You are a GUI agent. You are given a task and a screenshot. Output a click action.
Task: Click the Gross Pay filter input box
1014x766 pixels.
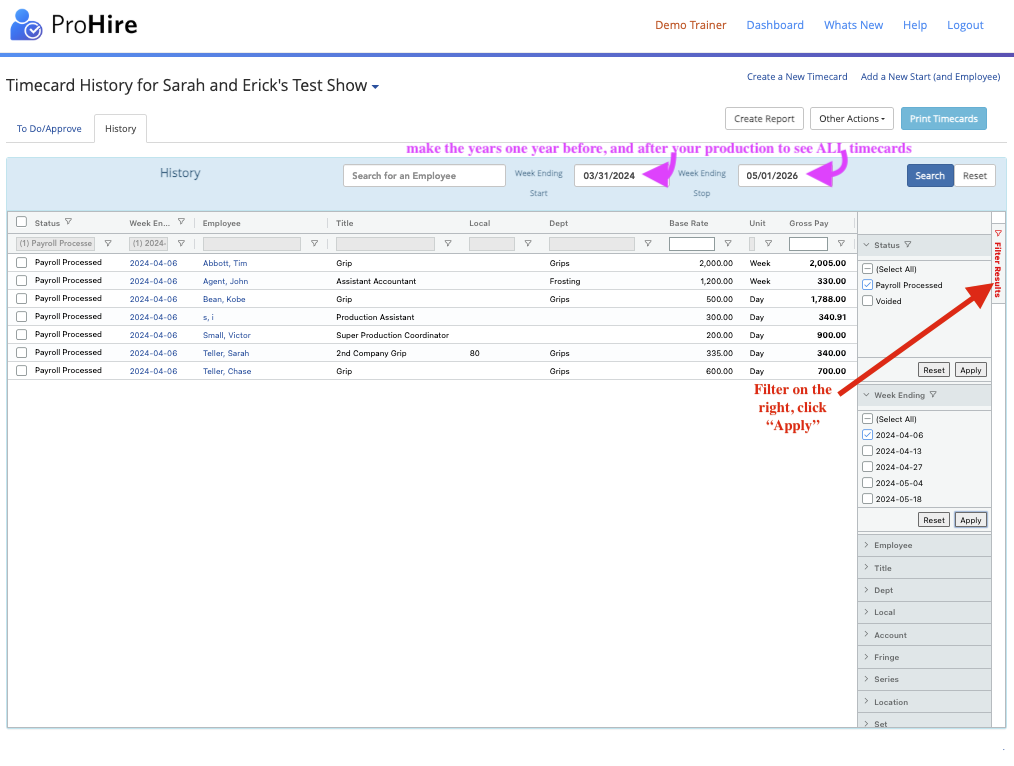(808, 244)
